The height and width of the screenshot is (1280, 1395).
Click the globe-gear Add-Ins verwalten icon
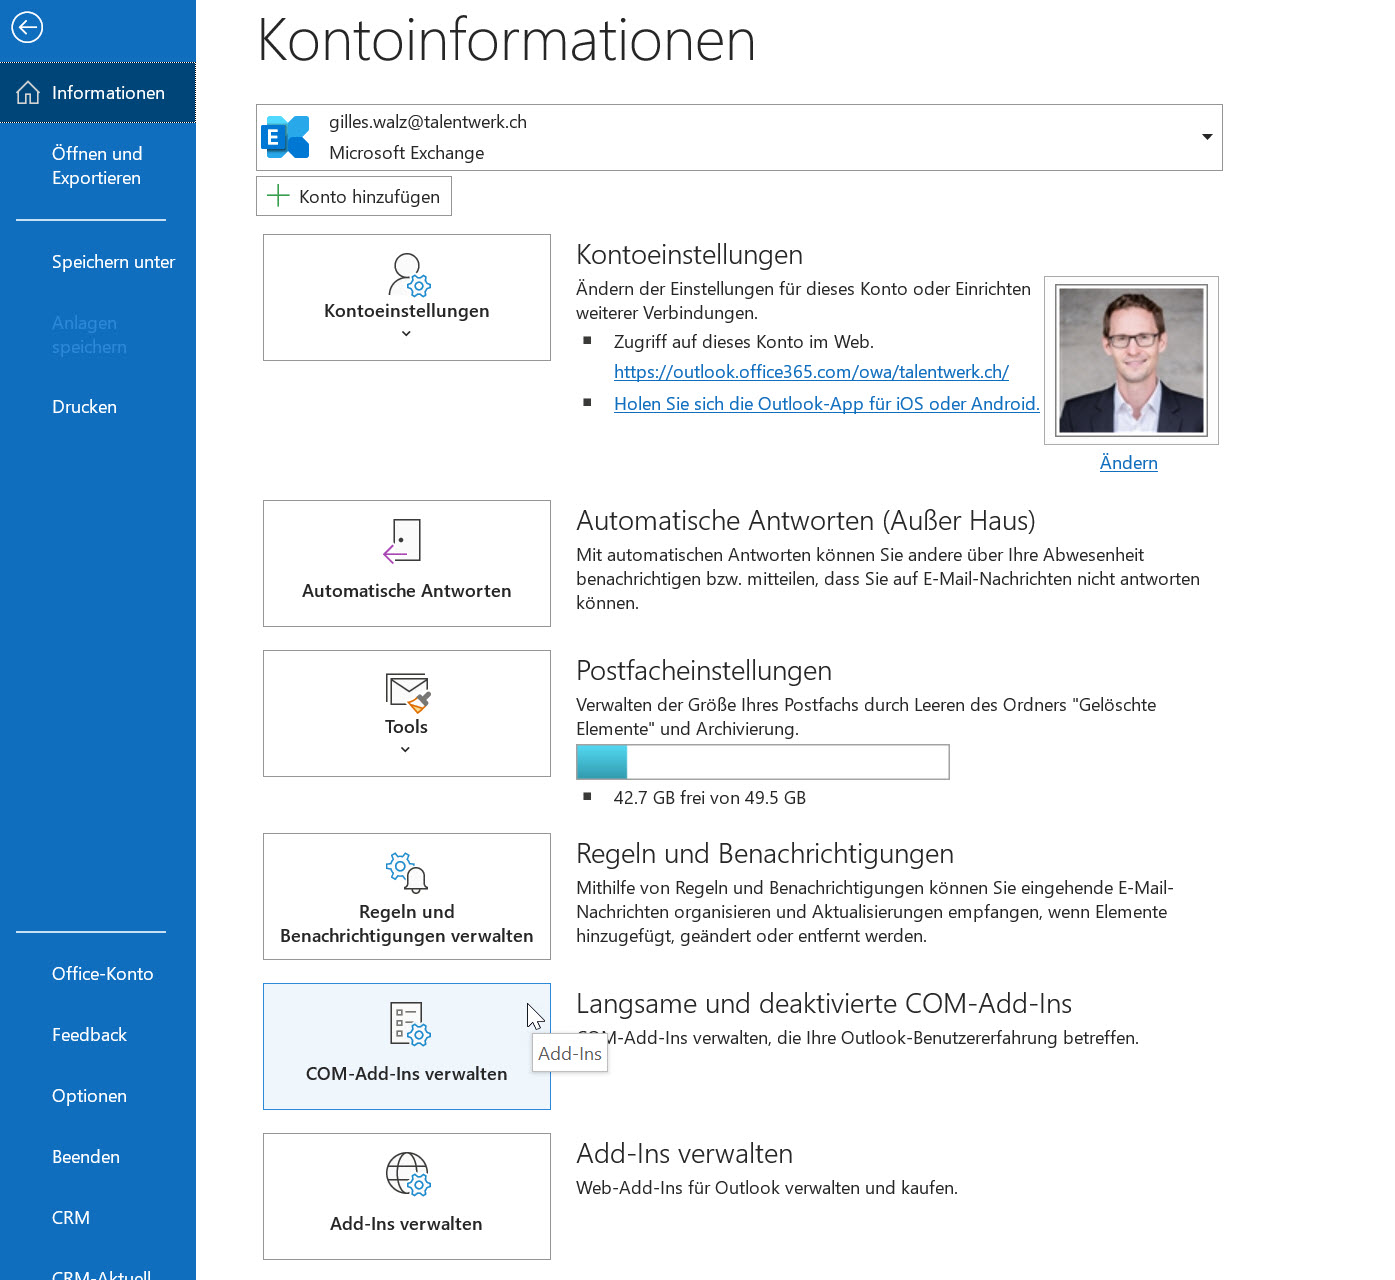(x=408, y=1174)
